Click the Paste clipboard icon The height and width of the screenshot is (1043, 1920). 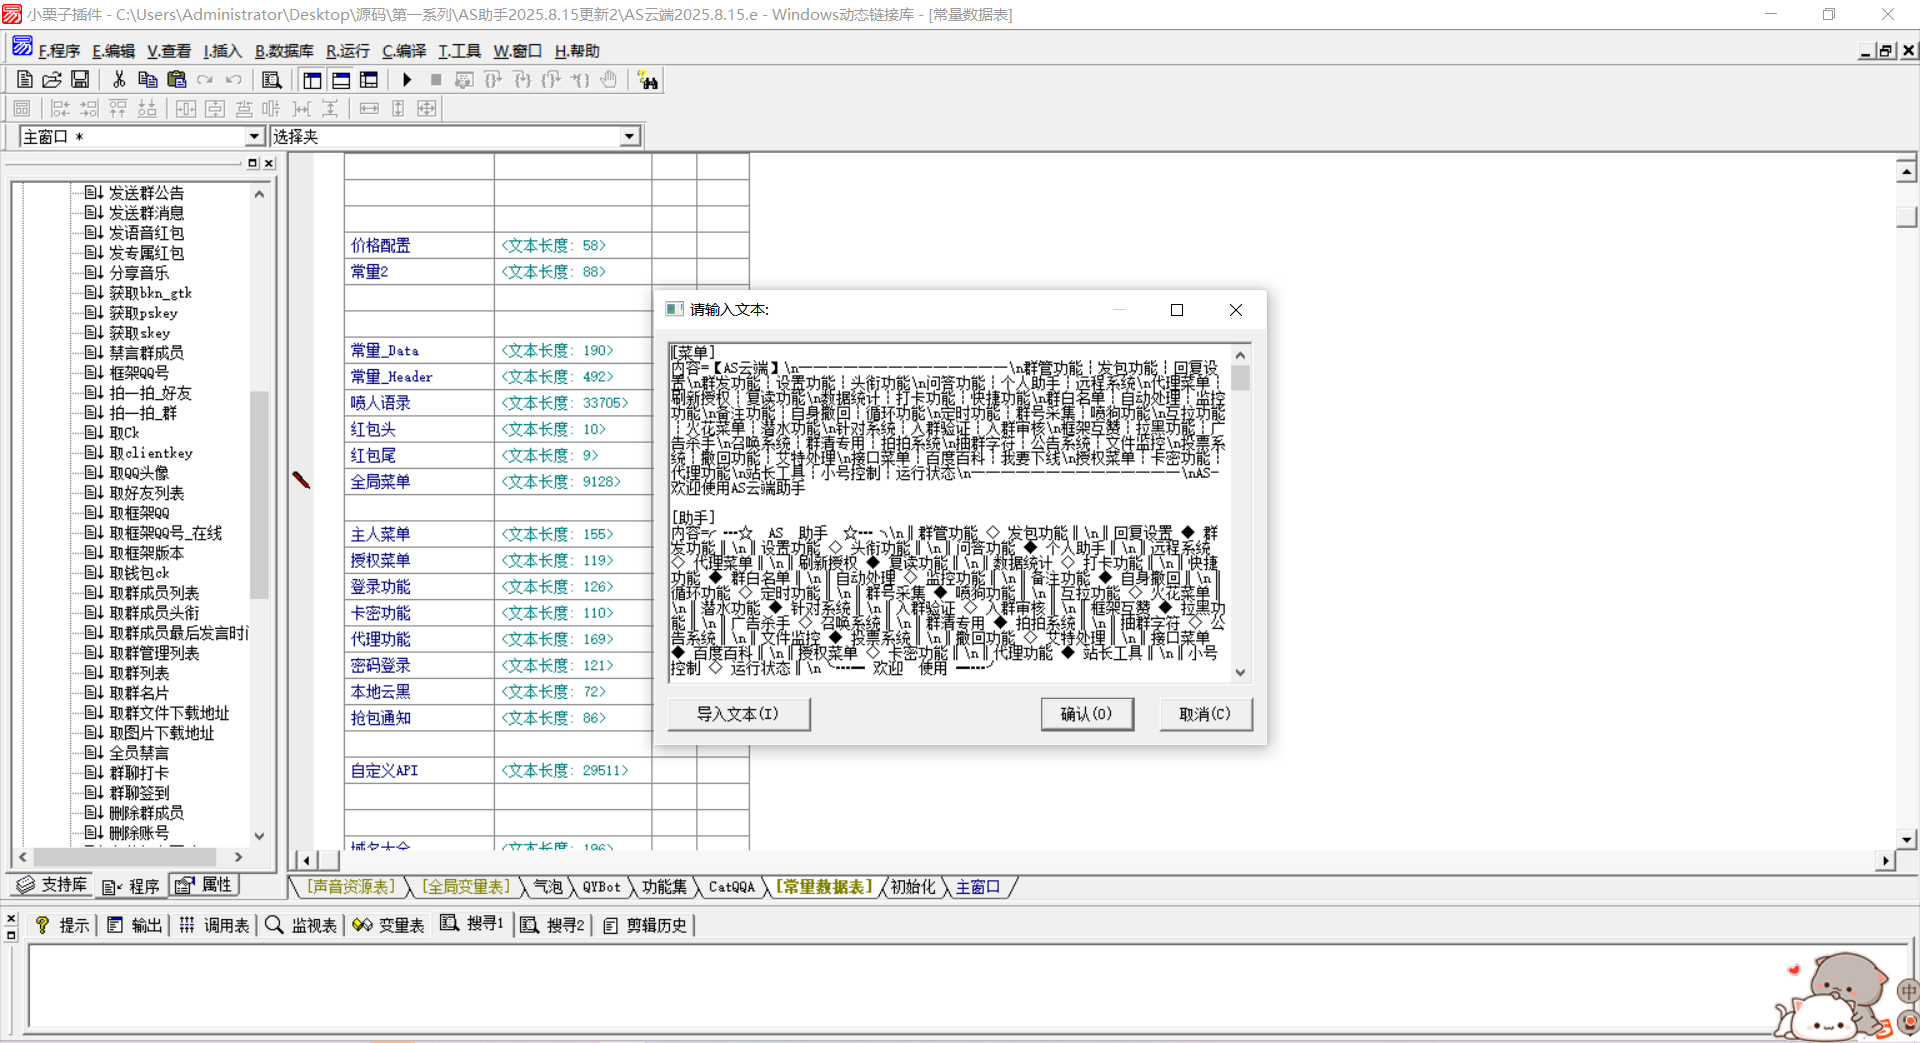pos(177,80)
